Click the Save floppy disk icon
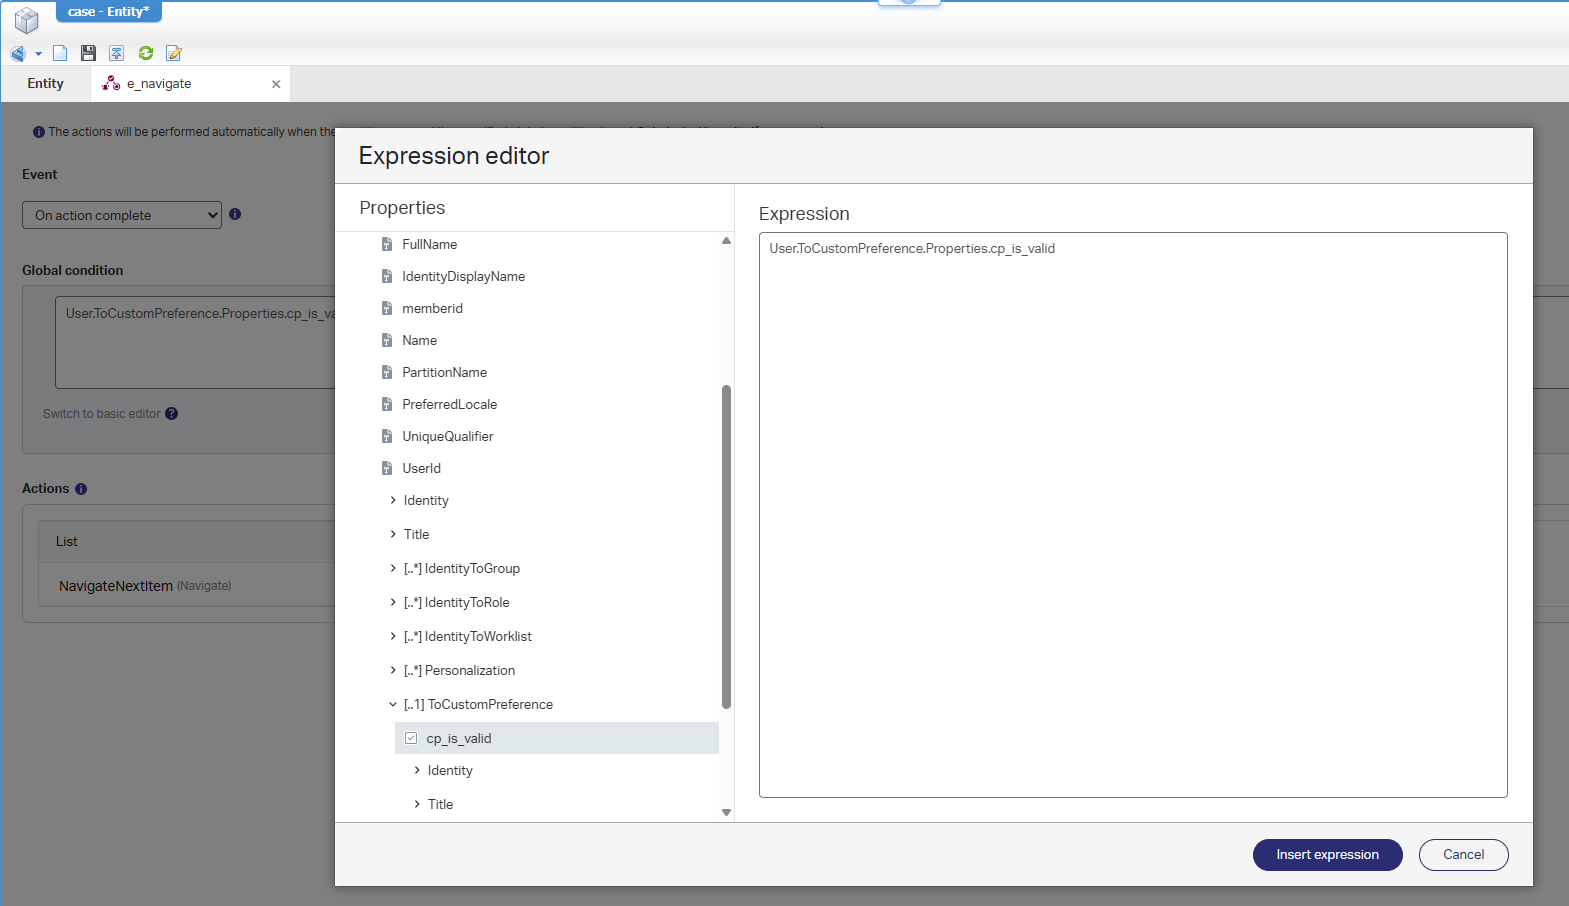The image size is (1569, 906). pos(88,53)
